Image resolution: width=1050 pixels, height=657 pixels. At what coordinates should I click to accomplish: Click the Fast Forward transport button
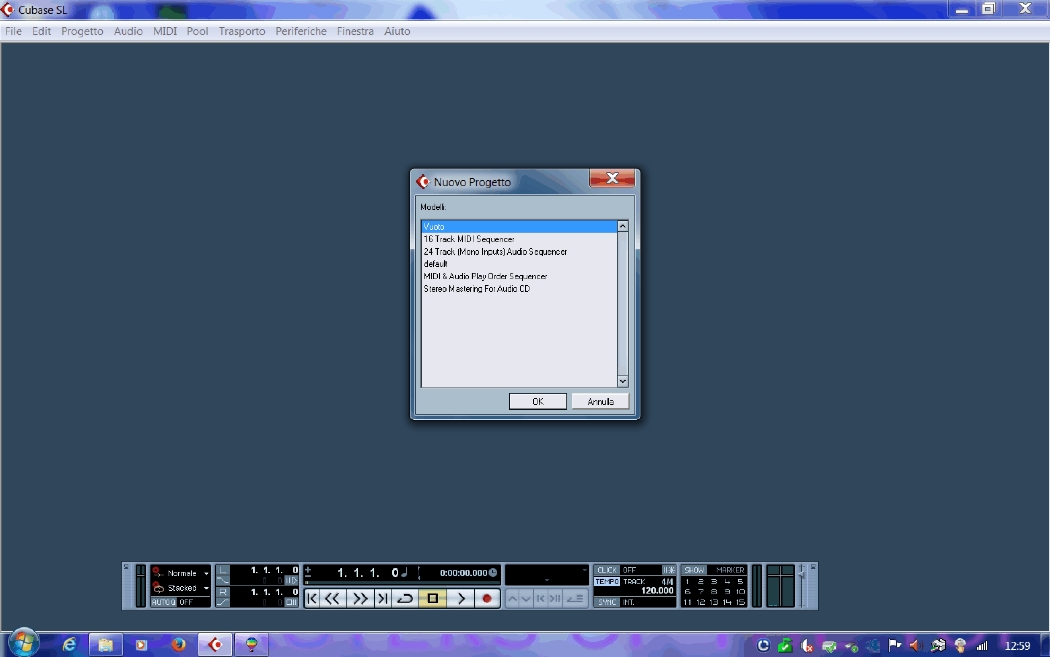pyautogui.click(x=360, y=598)
